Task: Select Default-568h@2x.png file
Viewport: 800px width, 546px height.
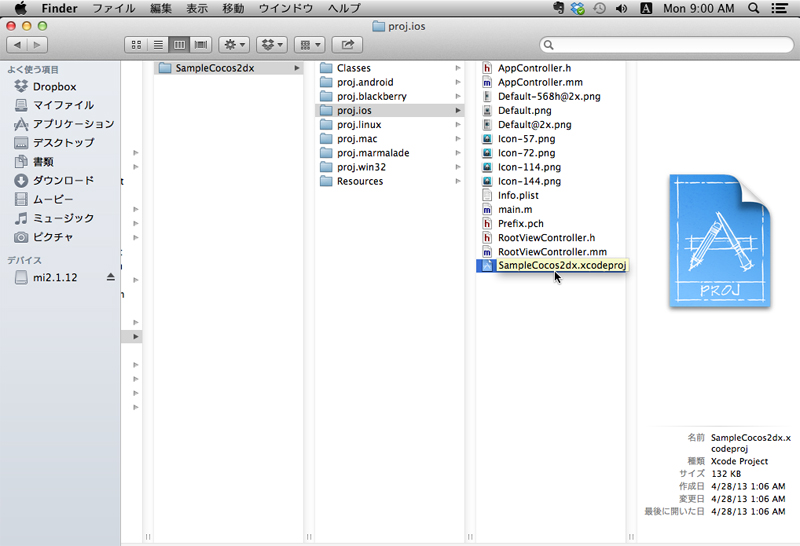Action: 551,96
